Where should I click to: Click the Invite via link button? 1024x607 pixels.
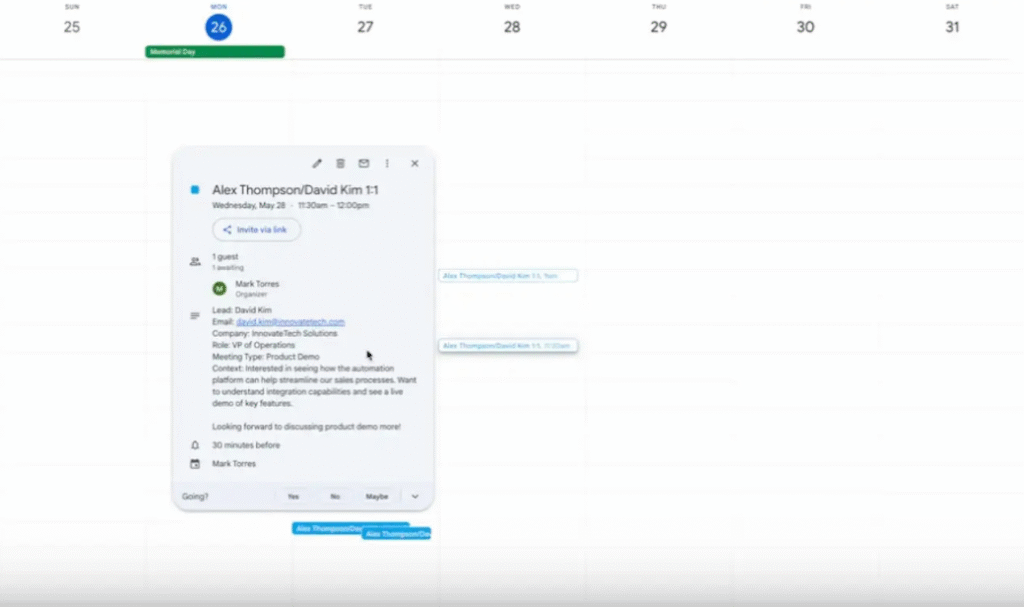coord(256,229)
